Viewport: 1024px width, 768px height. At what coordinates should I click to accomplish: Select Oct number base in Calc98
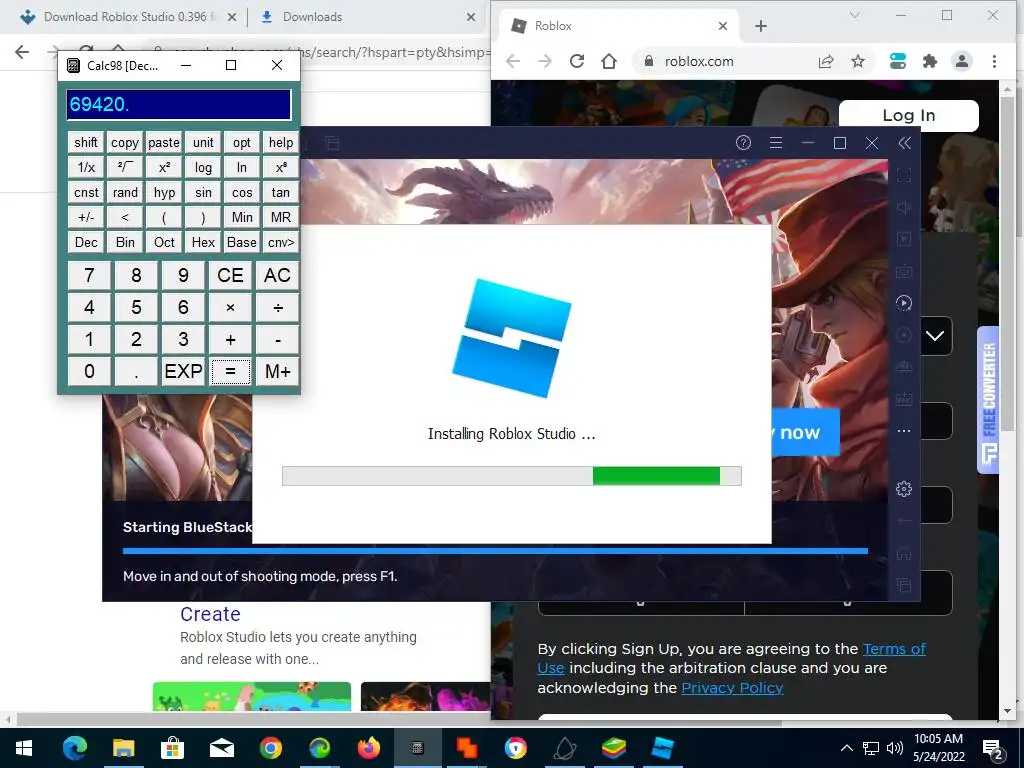164,242
